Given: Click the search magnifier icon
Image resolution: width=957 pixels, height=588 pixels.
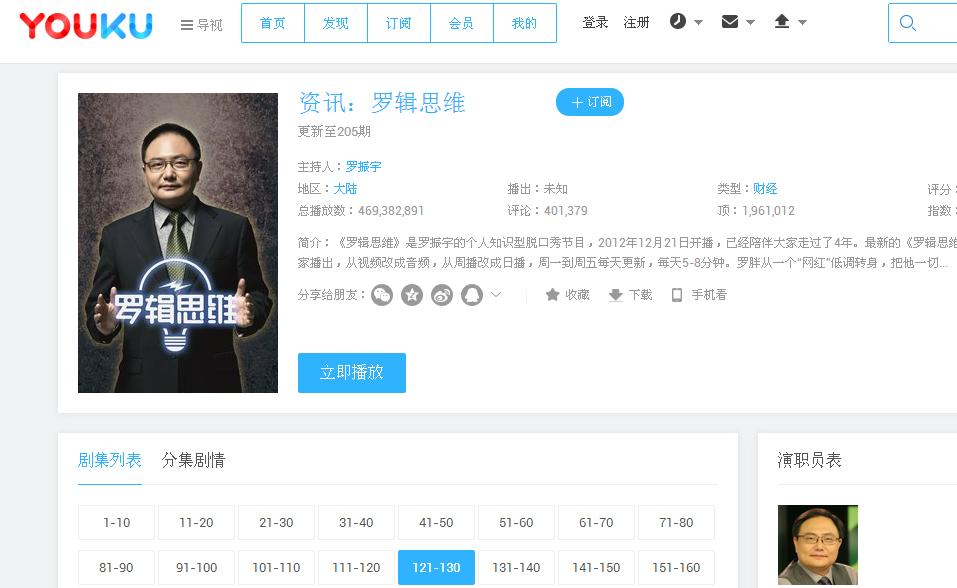Looking at the screenshot, I should (x=908, y=23).
